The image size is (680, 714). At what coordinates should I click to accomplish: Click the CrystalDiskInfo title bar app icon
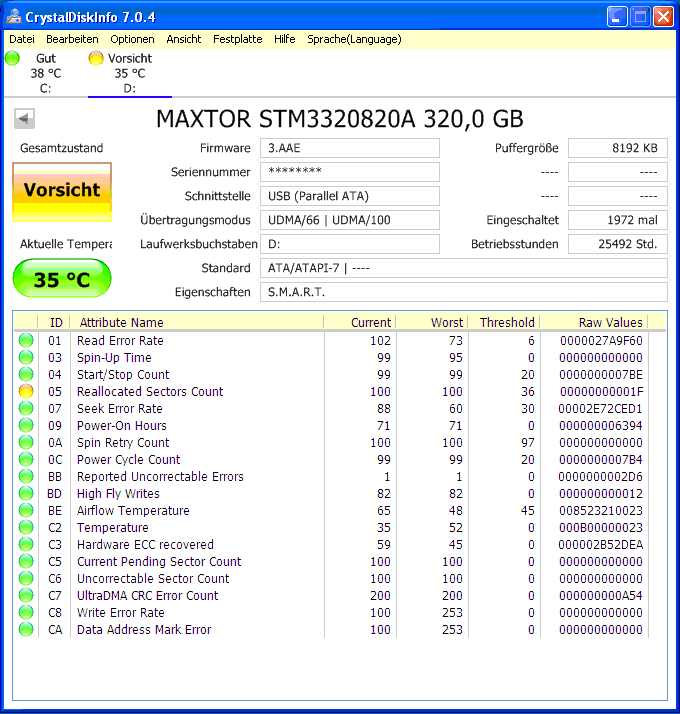[14, 16]
